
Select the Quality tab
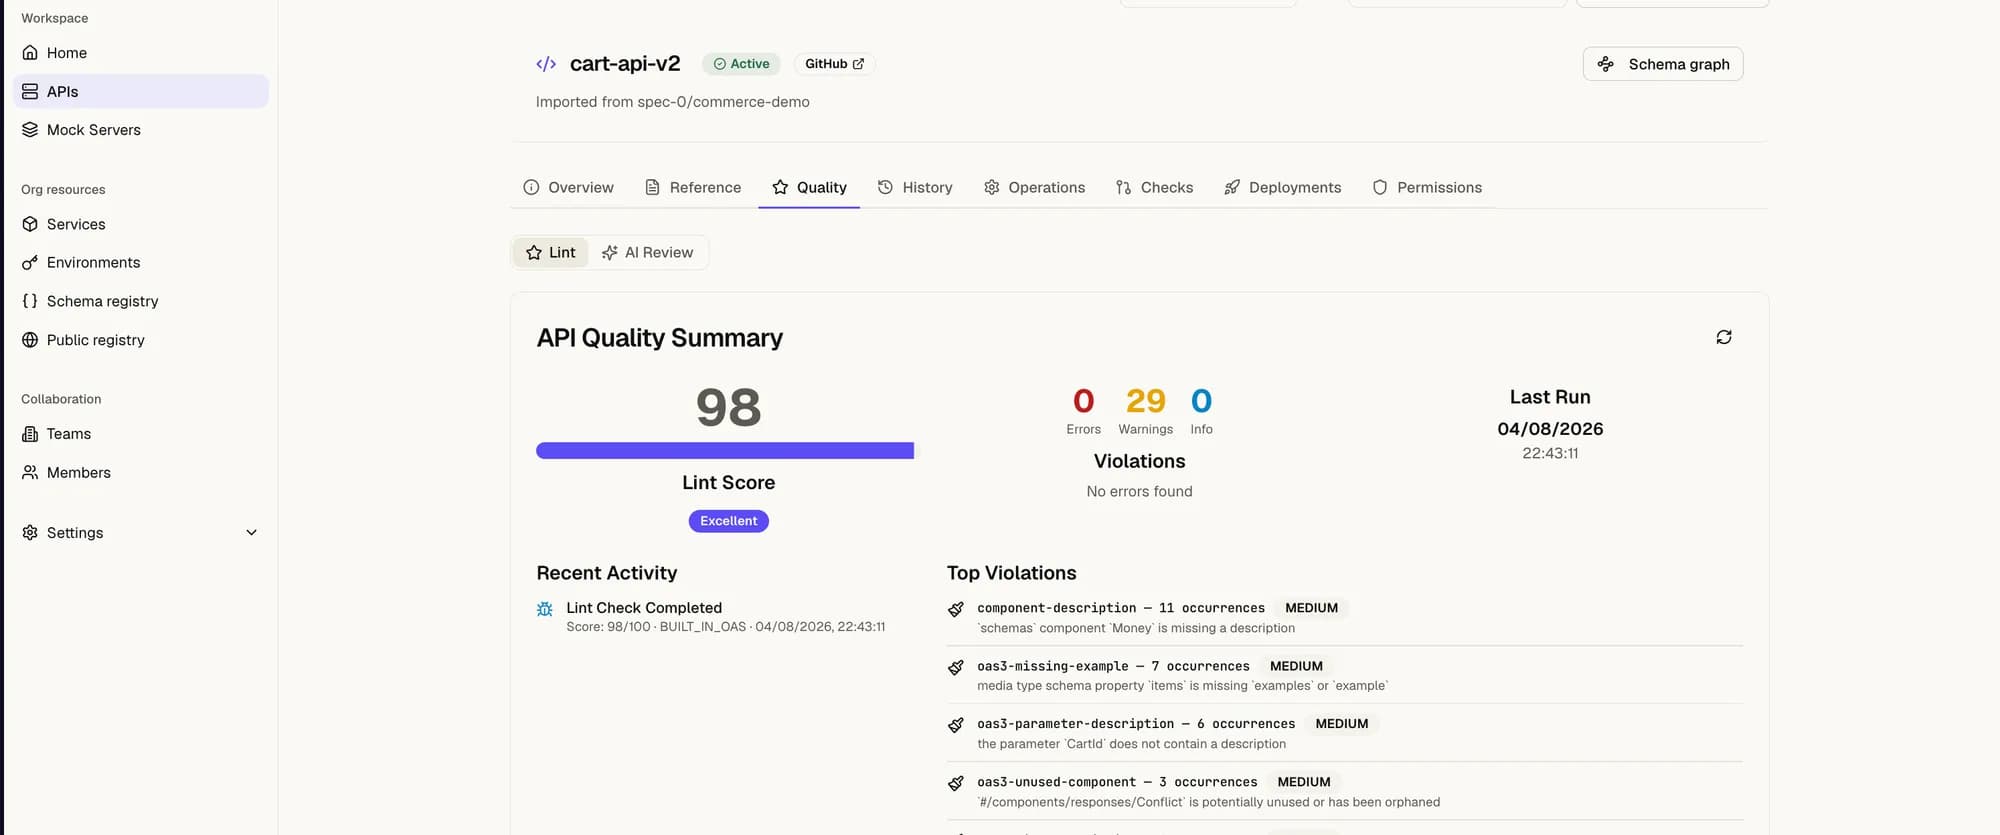[x=809, y=188]
